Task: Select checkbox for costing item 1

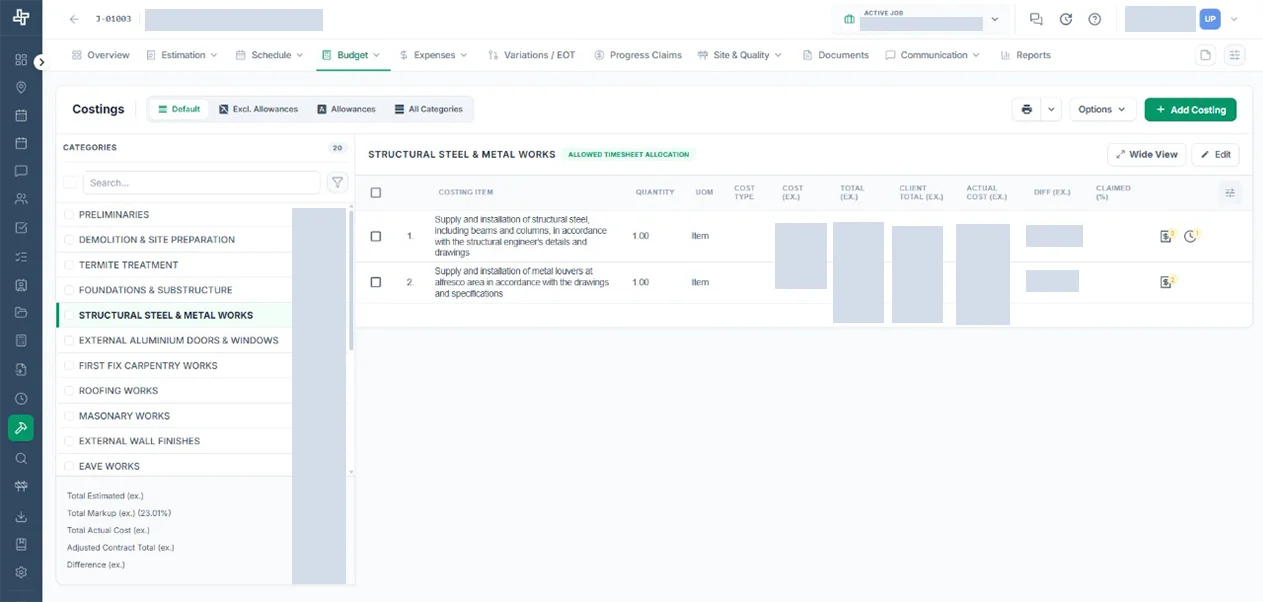Action: (x=376, y=236)
